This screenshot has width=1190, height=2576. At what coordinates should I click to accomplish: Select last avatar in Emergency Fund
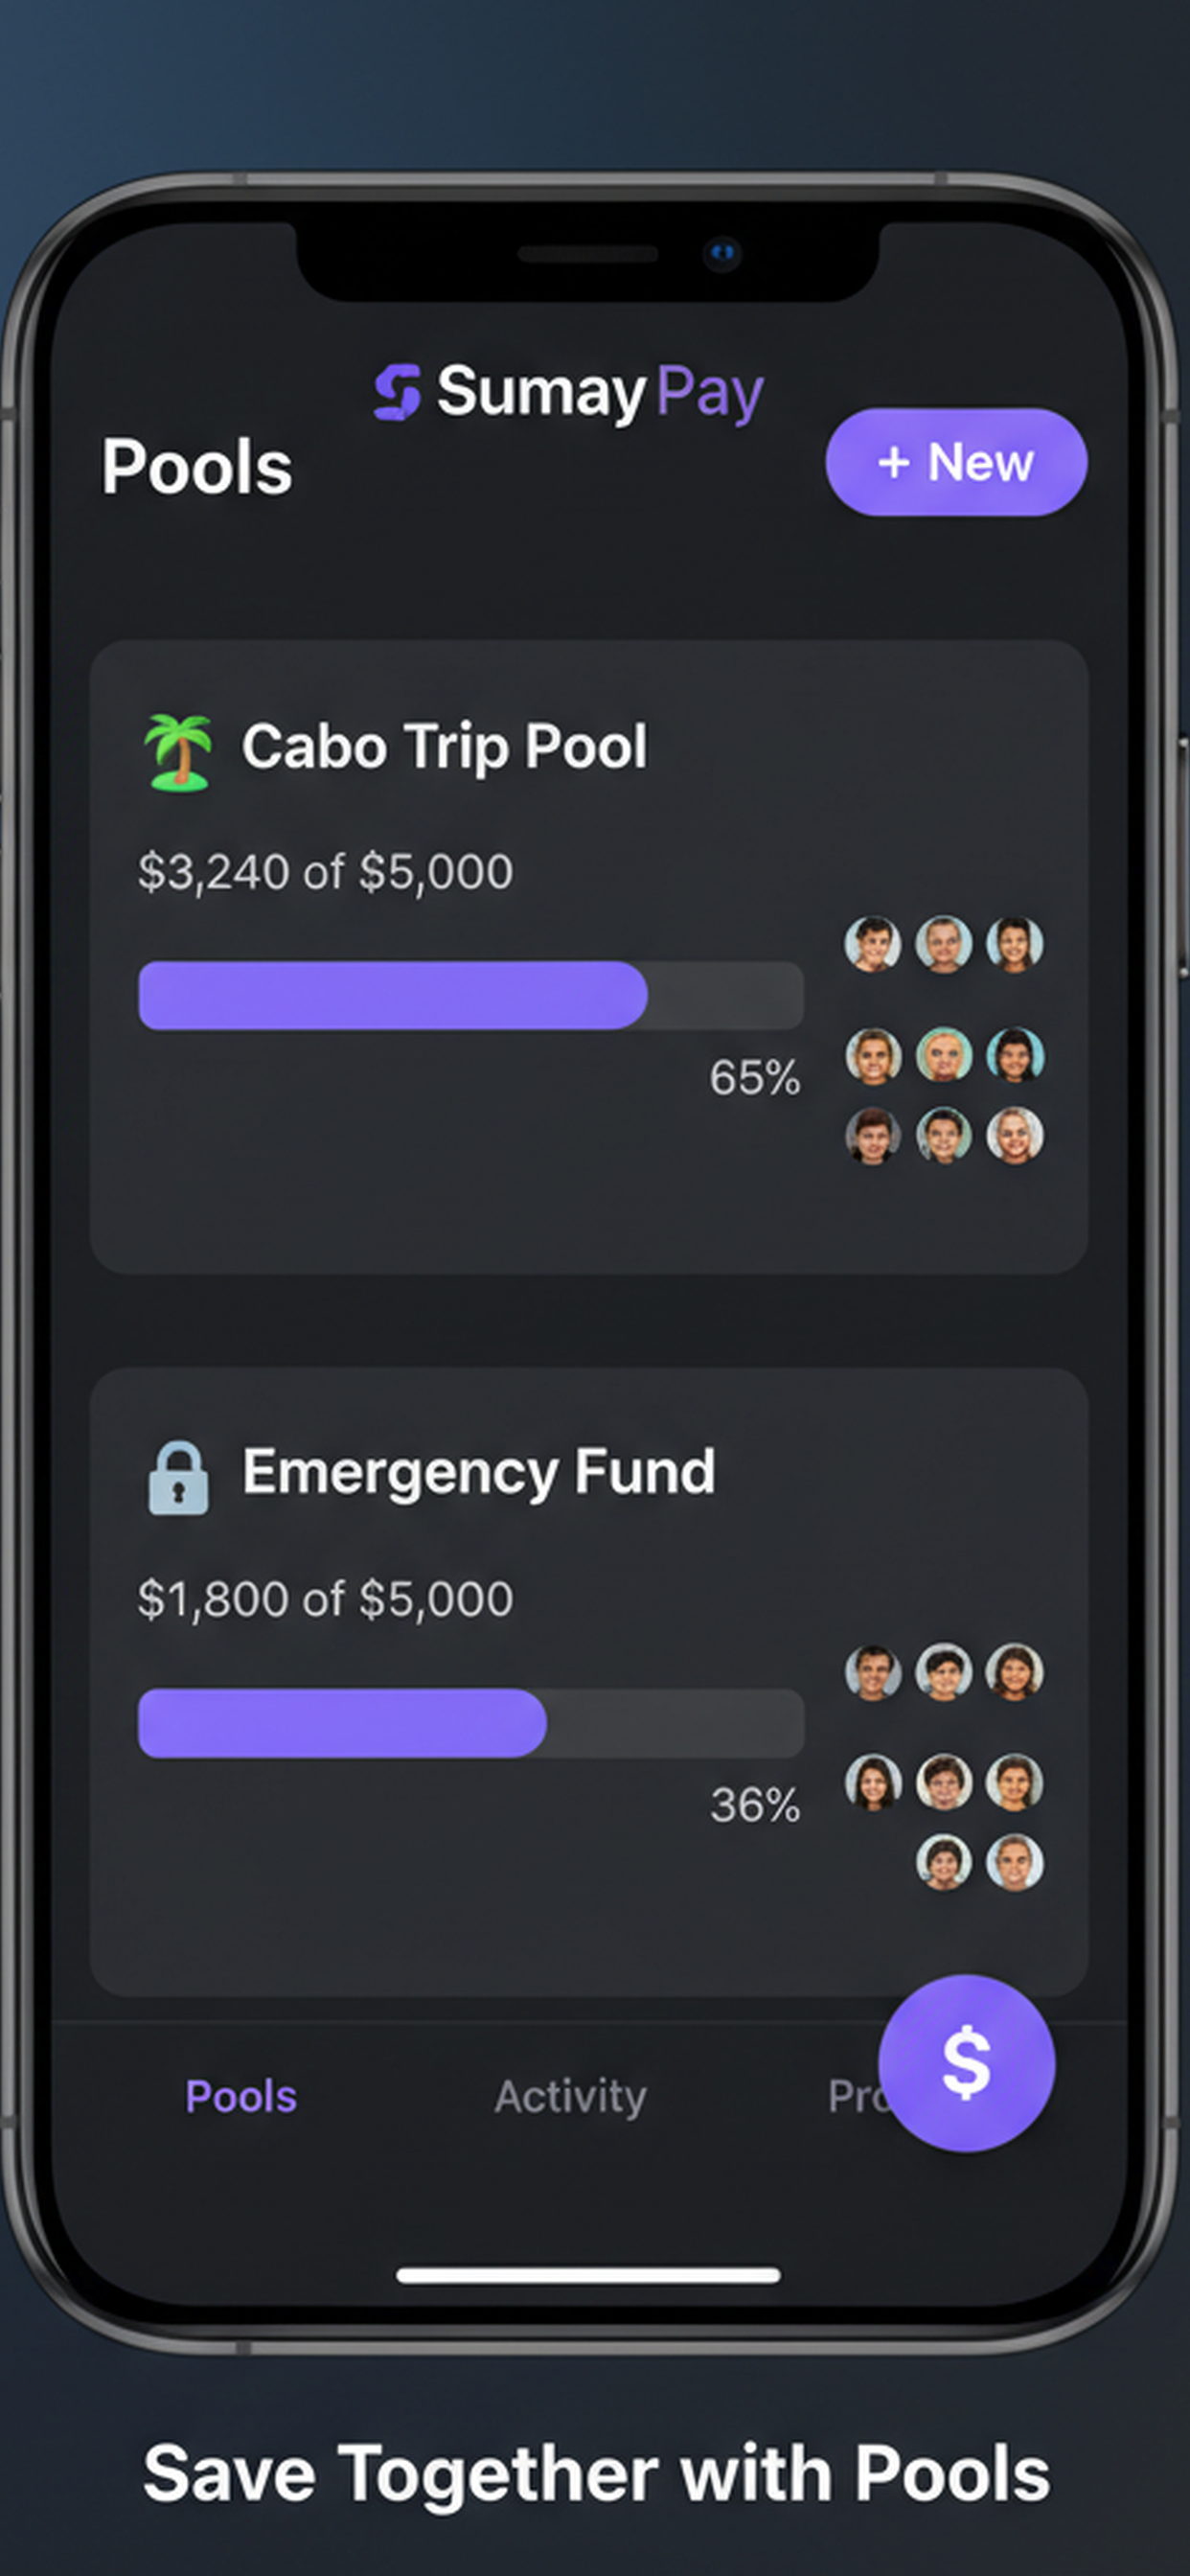click(1015, 1862)
